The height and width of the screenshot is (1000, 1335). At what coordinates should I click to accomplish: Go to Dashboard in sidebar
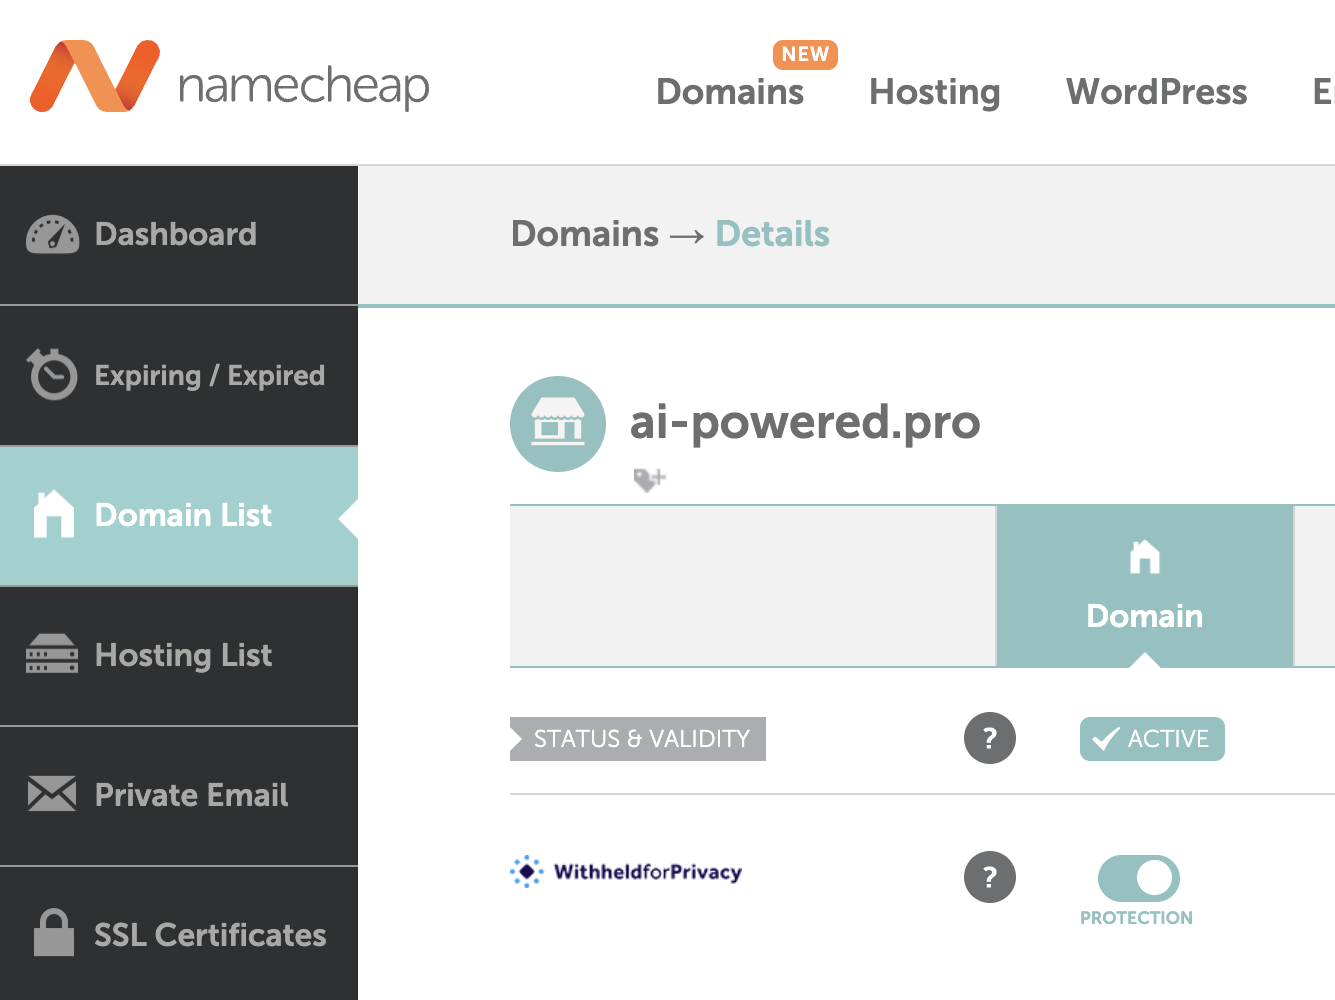[x=179, y=235]
